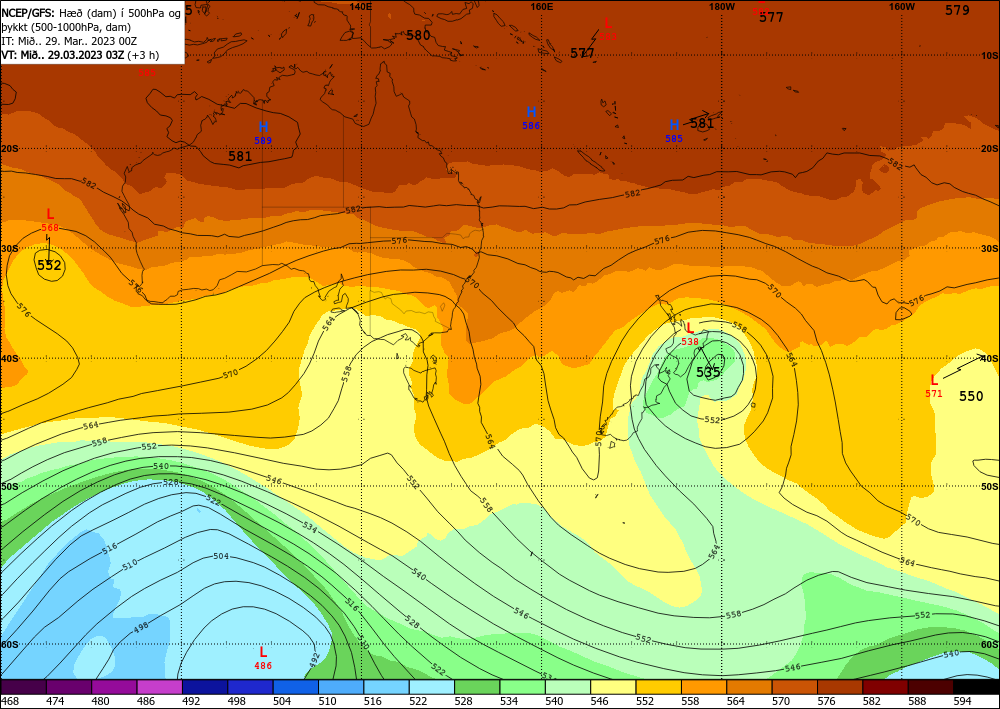This screenshot has width=1000, height=709.
Task: Pick the legend swatch between 540 and 546
Action: [x=568, y=687]
